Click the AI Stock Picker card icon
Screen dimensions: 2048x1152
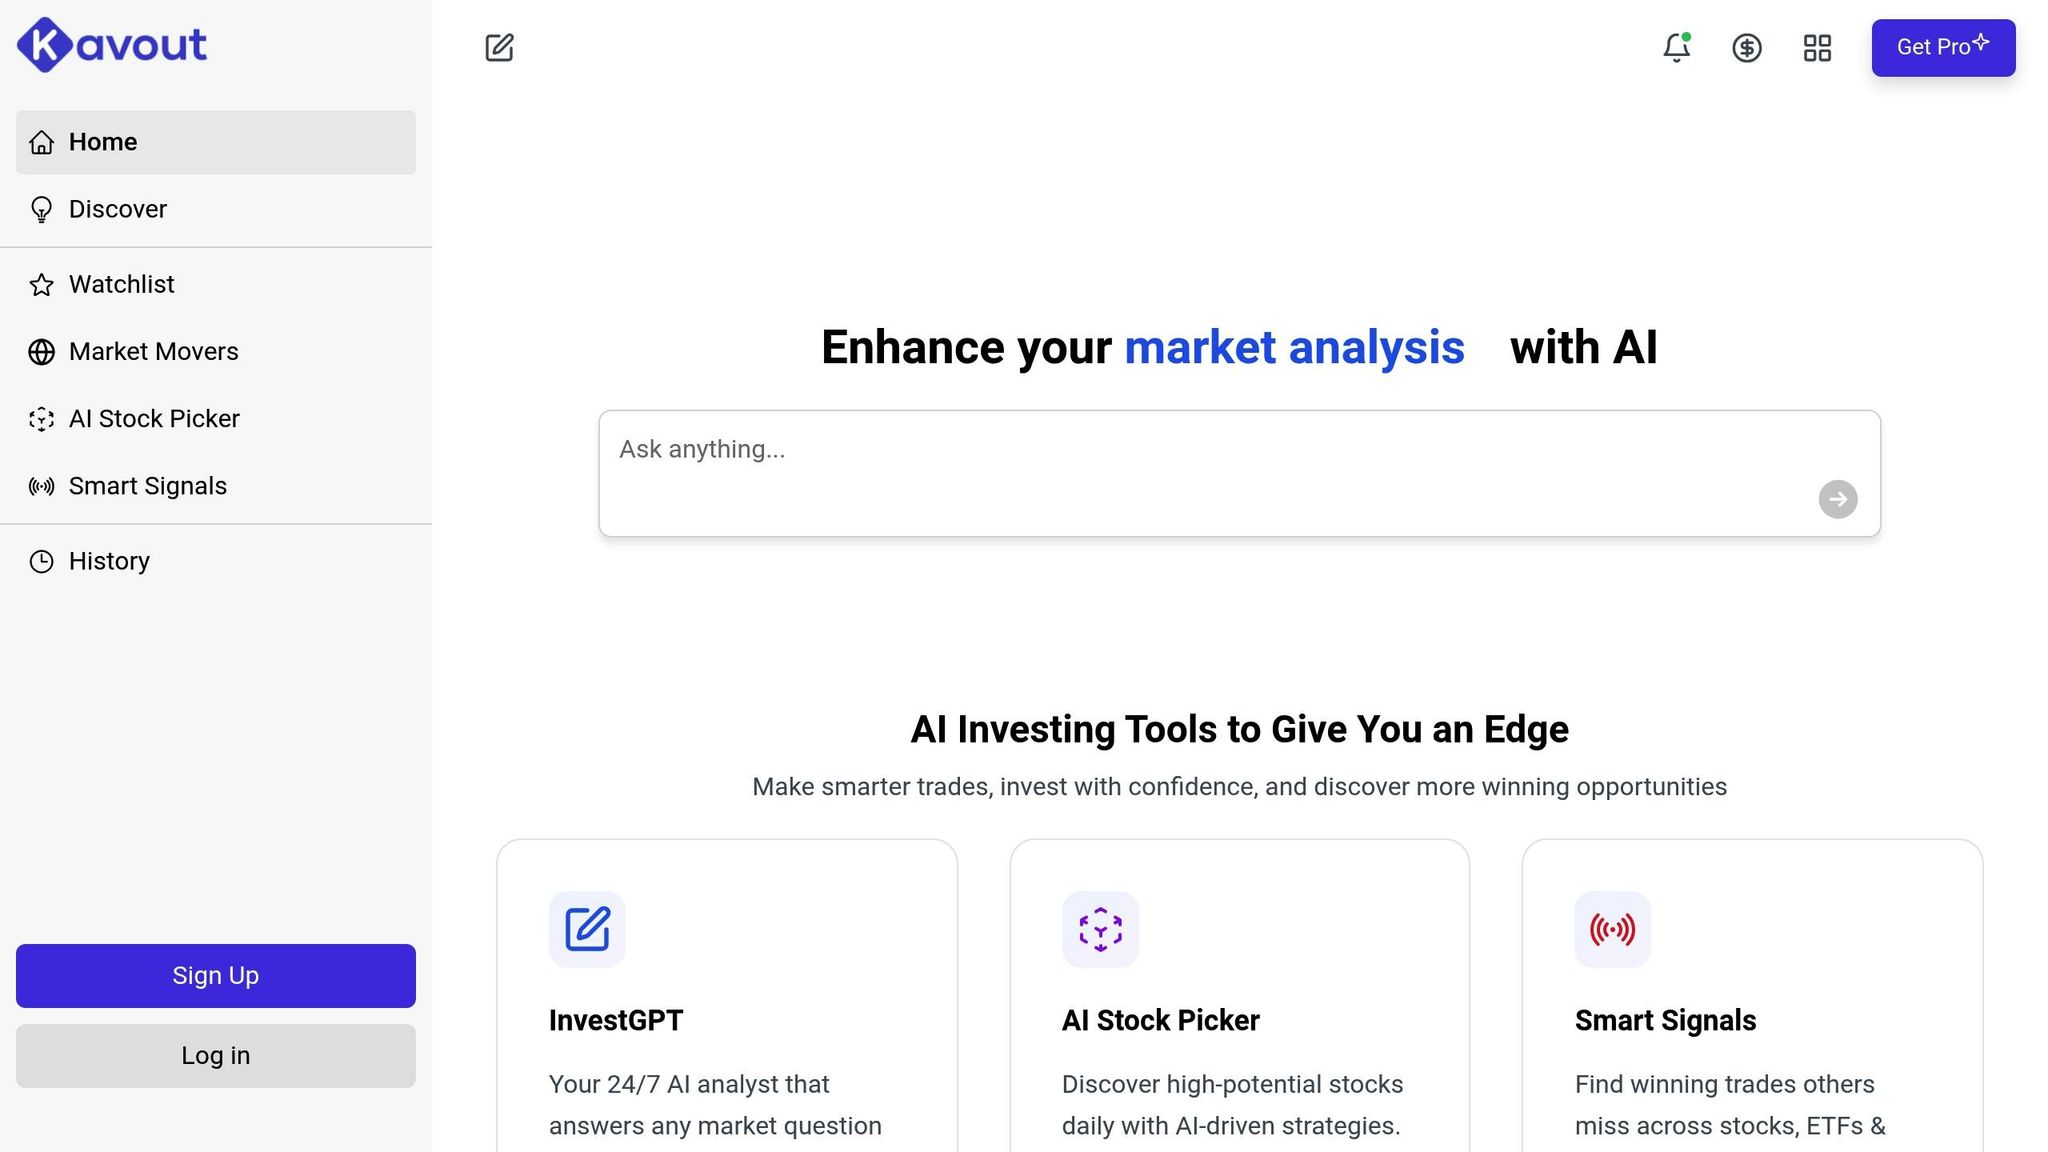[x=1100, y=929]
